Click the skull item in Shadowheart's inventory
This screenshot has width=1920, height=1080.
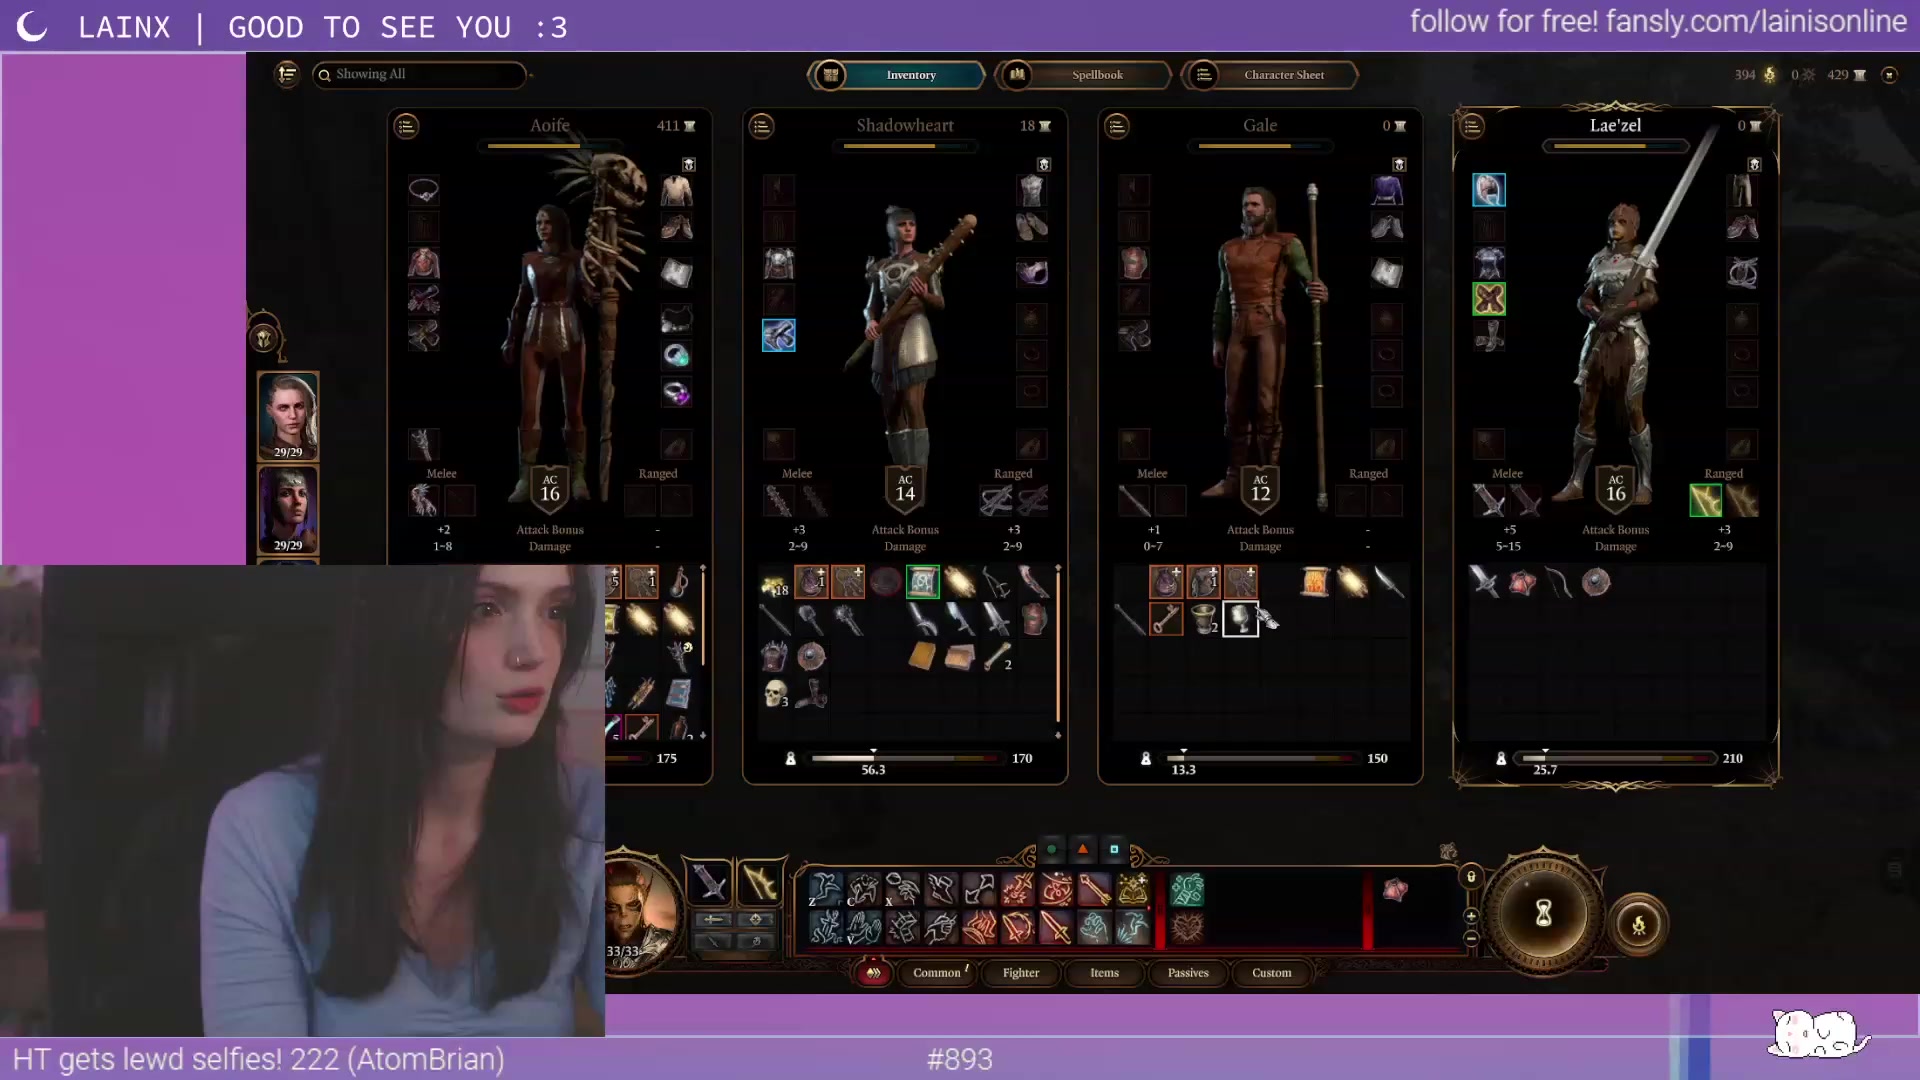tap(775, 693)
